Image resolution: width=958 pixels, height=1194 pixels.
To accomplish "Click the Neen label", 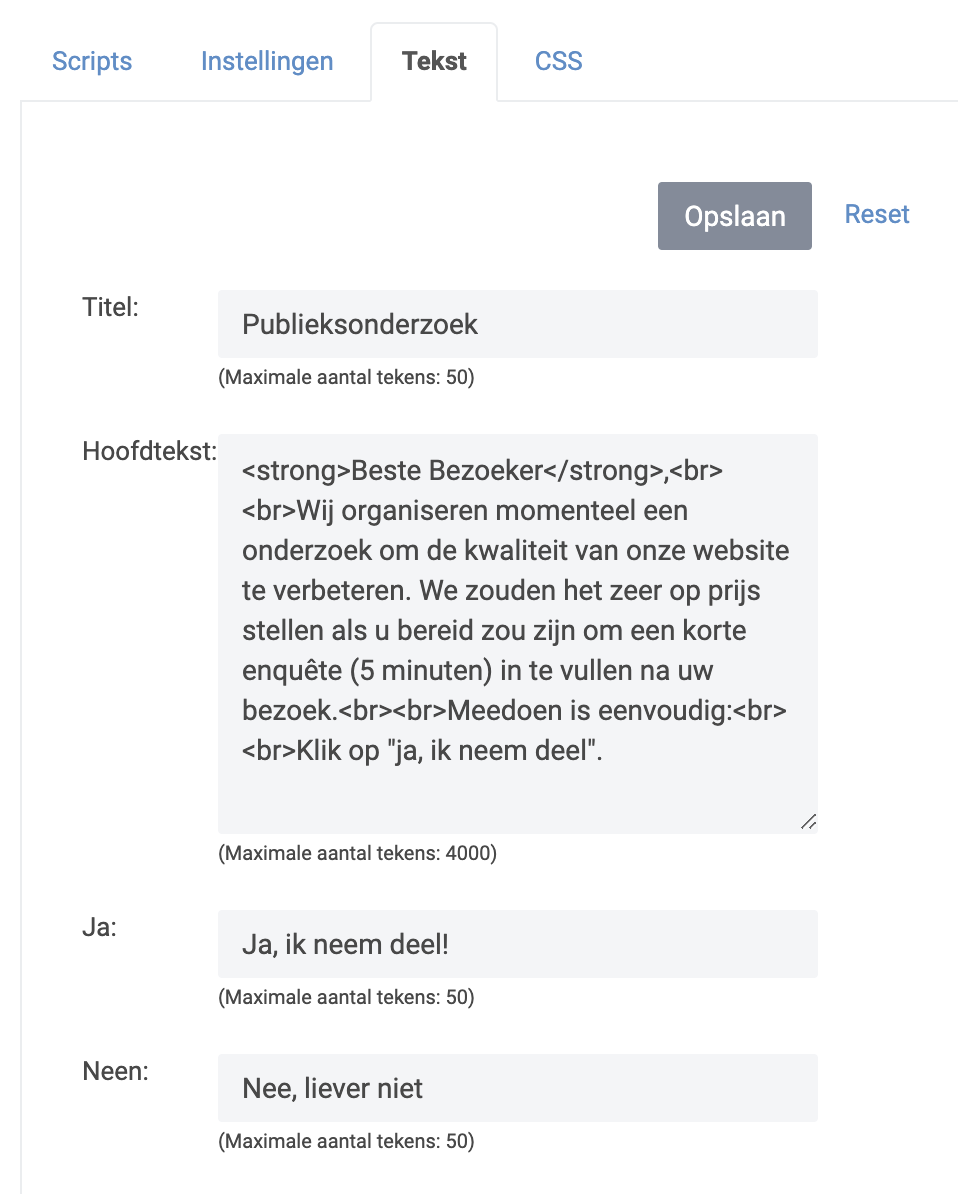I will [x=116, y=1071].
